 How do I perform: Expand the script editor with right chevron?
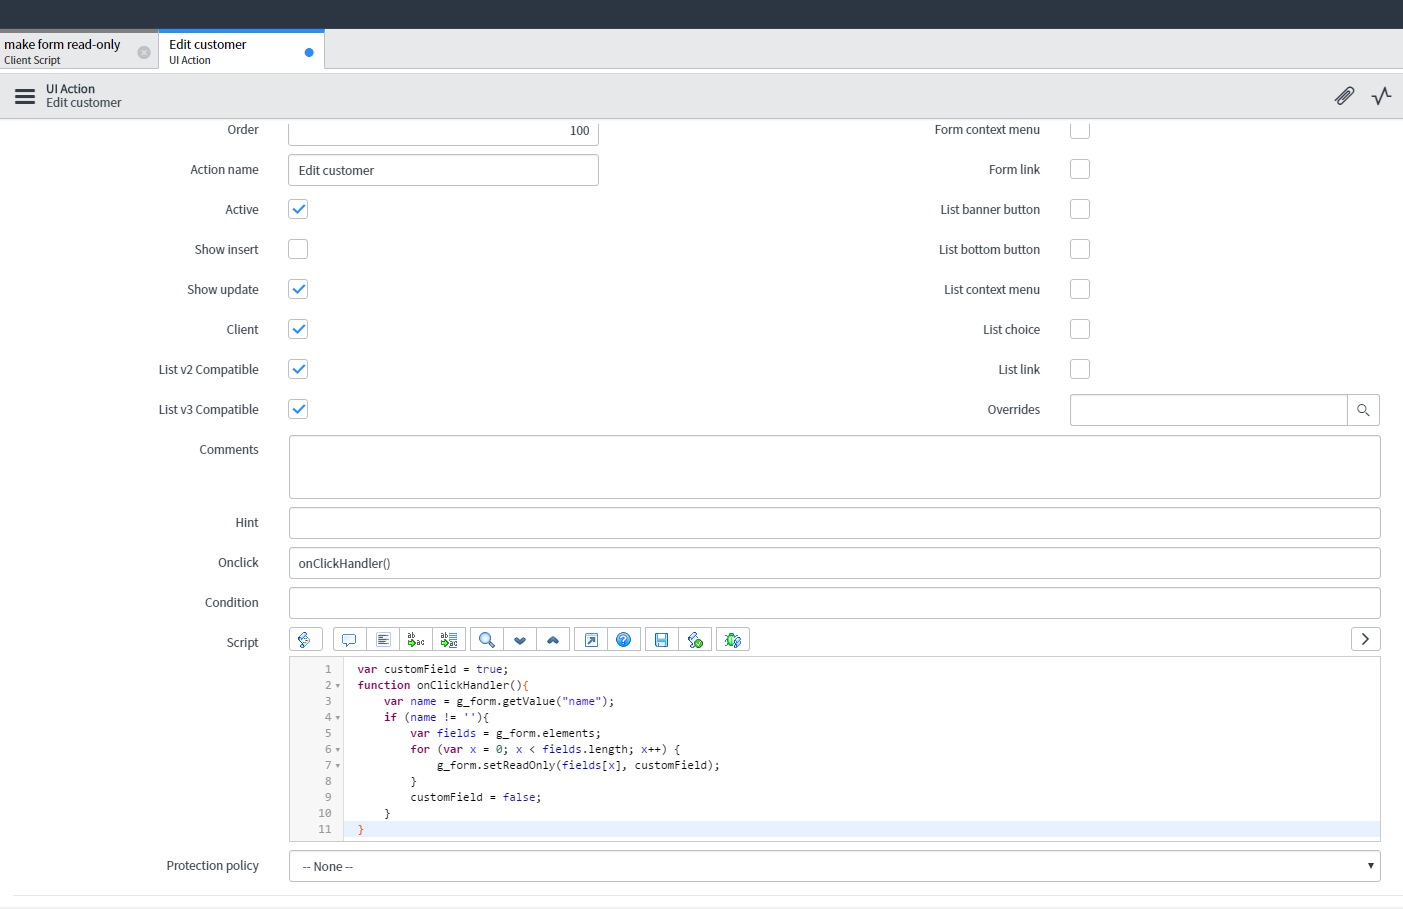pyautogui.click(x=1365, y=639)
